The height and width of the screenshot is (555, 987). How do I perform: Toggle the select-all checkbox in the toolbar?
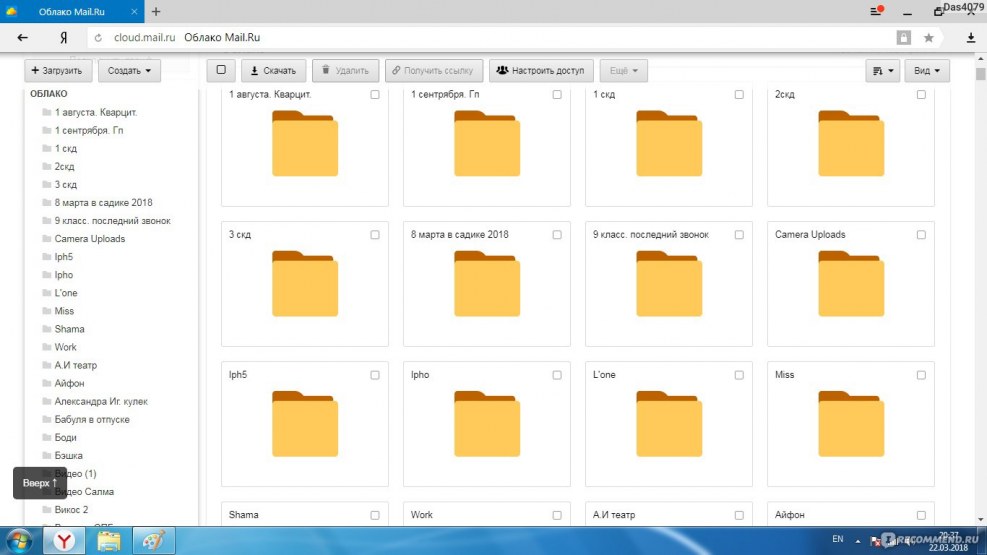221,71
